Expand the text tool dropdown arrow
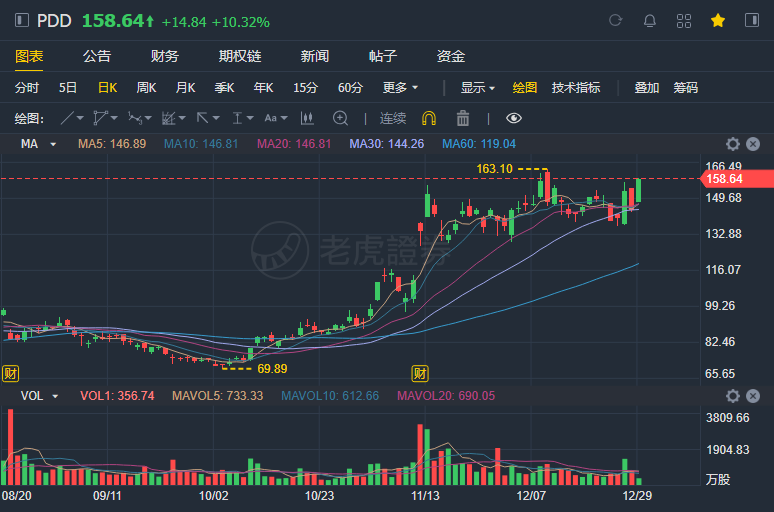The image size is (774, 512). pyautogui.click(x=283, y=118)
